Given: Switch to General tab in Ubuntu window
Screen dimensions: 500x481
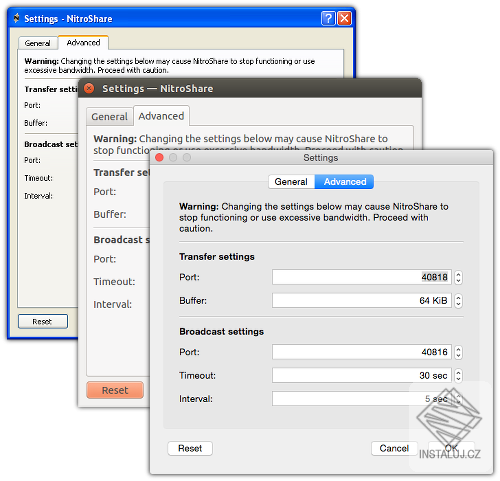Looking at the screenshot, I should pos(110,116).
